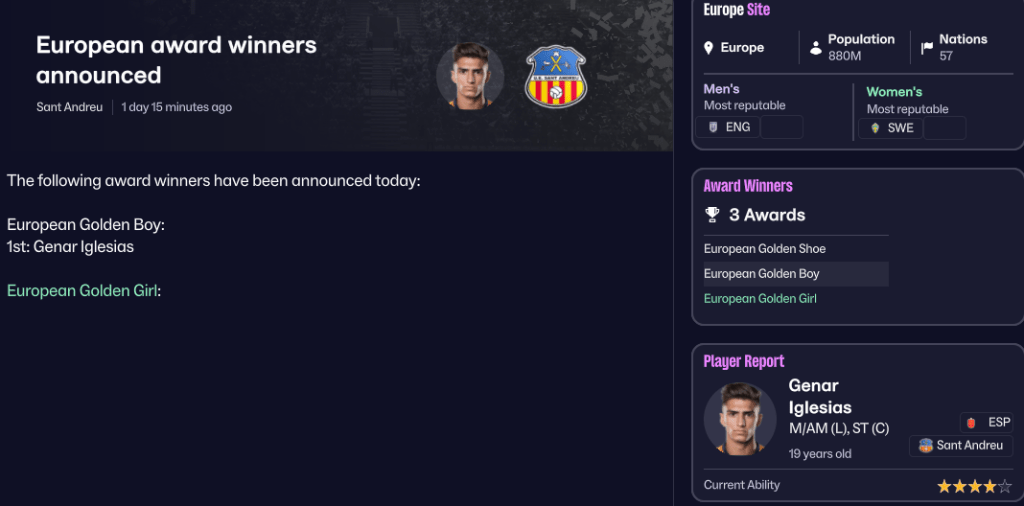Select the ENG most reputable men's nation

(x=728, y=127)
